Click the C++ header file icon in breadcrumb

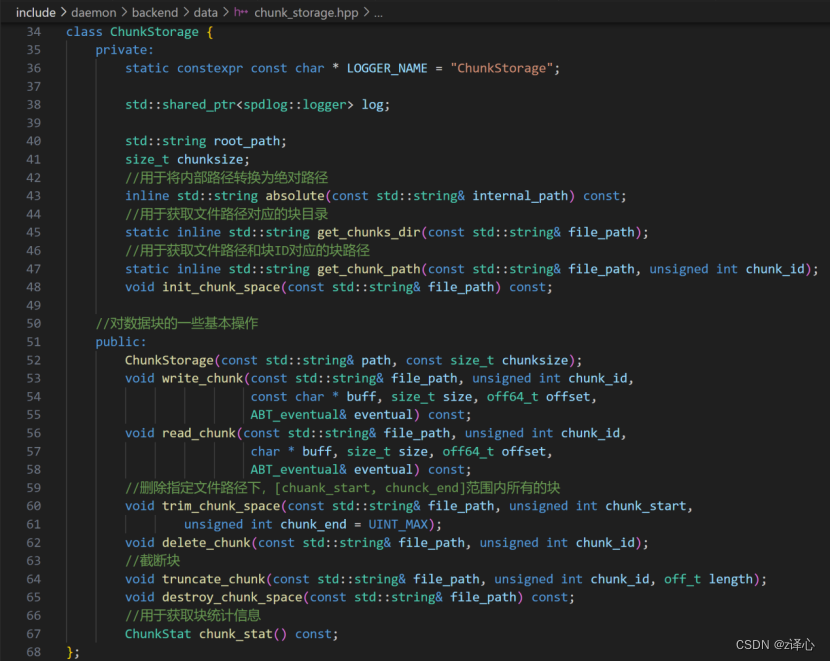pyautogui.click(x=241, y=13)
